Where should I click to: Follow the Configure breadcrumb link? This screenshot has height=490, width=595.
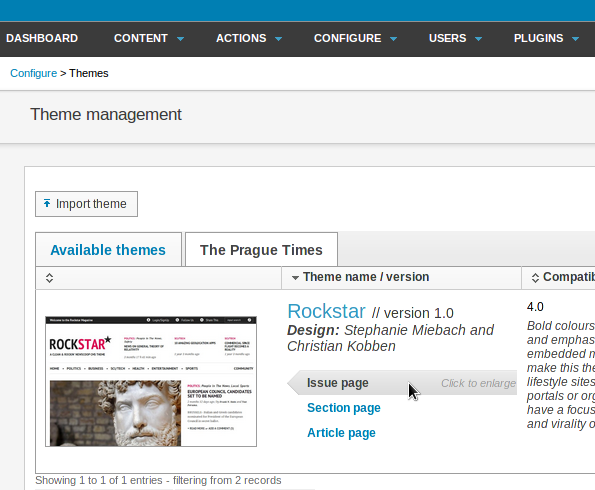click(x=33, y=73)
